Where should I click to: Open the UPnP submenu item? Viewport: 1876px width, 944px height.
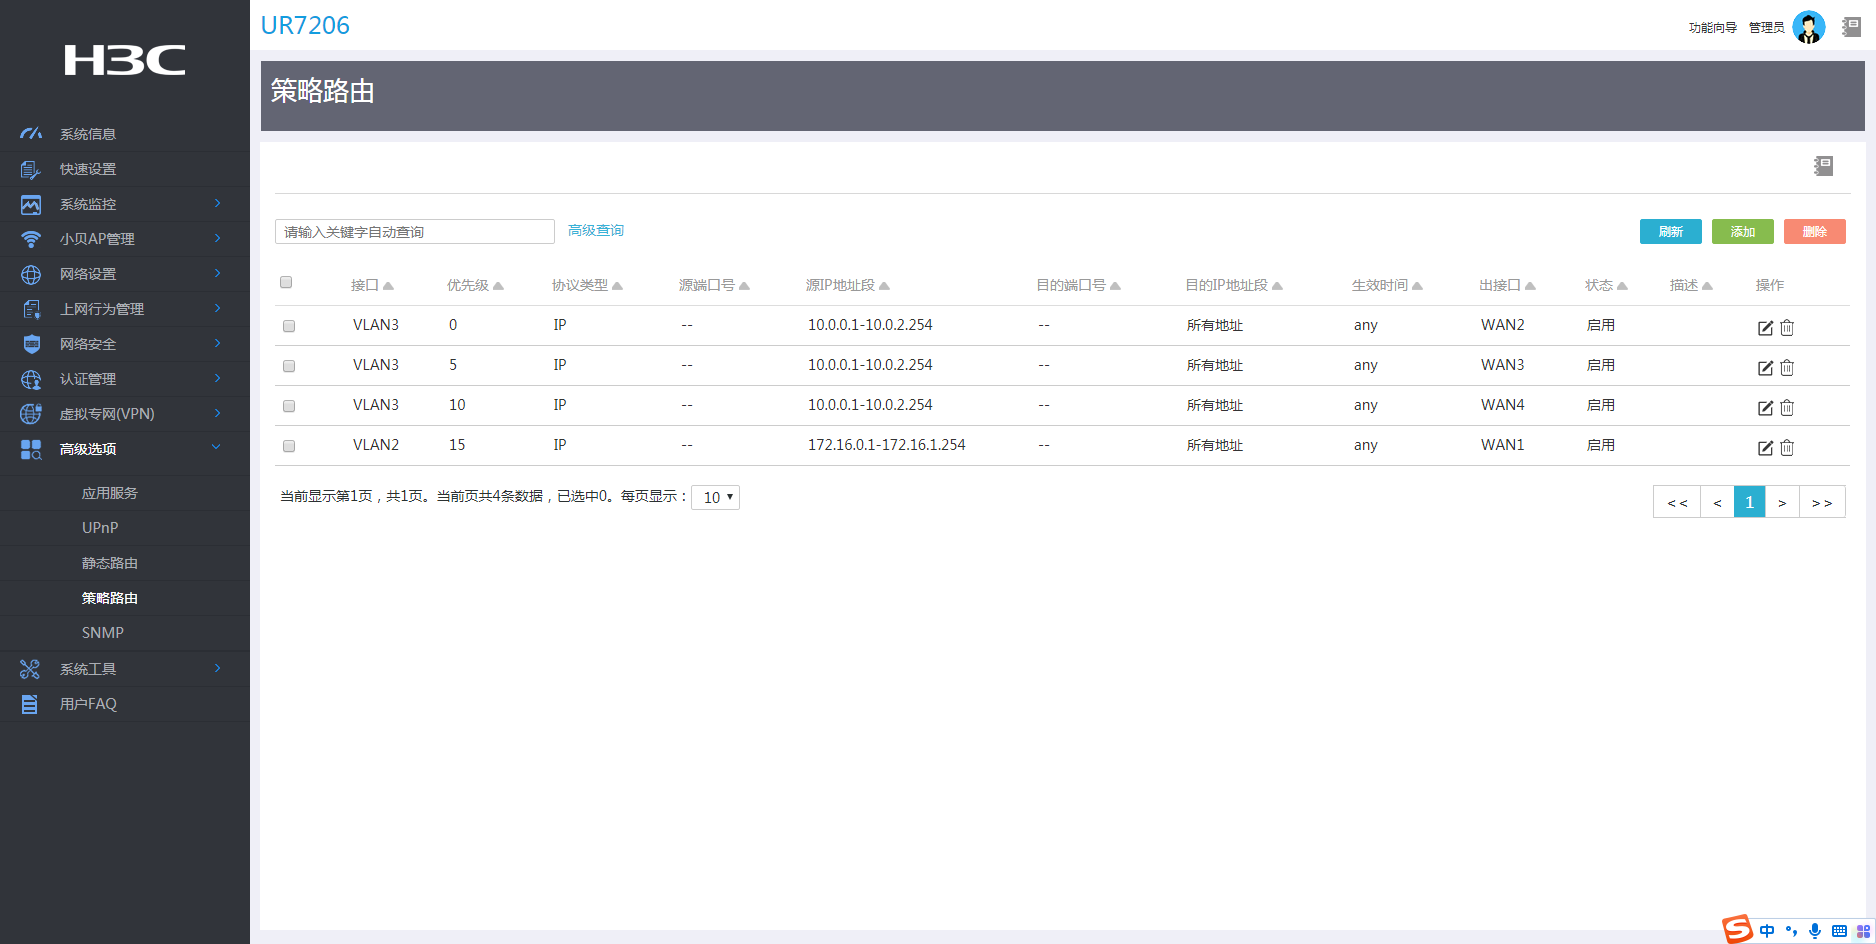pyautogui.click(x=100, y=528)
